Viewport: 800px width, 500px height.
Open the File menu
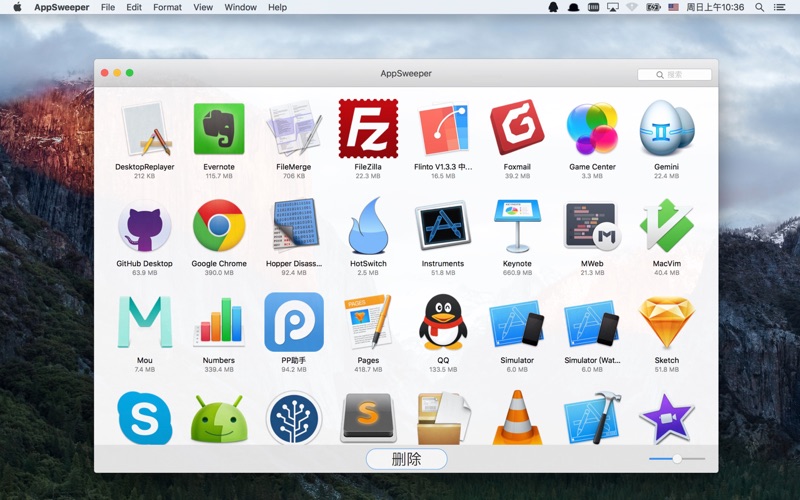[108, 7]
